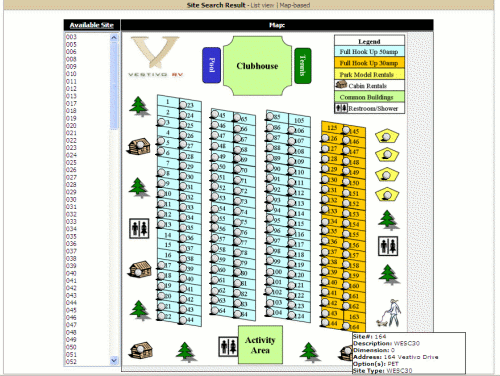500x376 pixels.
Task: Click site 23 marker on the map
Action: 183,105
